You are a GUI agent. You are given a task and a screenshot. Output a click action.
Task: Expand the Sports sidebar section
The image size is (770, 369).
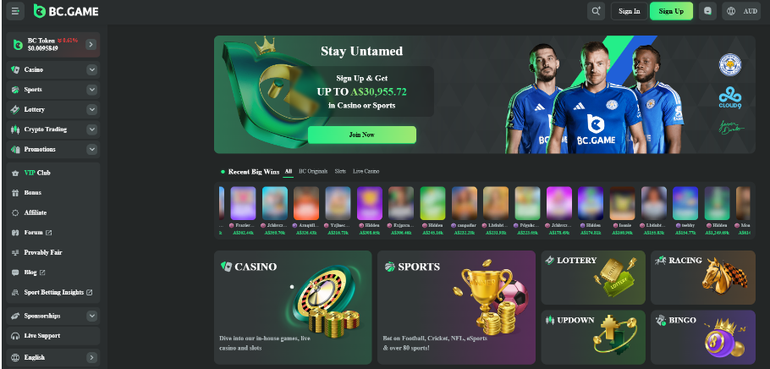pos(92,89)
